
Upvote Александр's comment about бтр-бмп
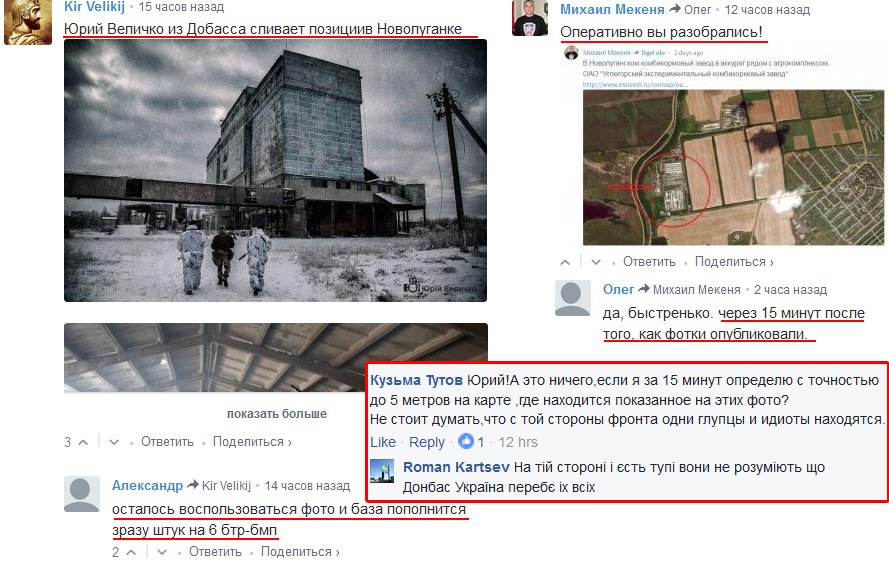click(131, 552)
